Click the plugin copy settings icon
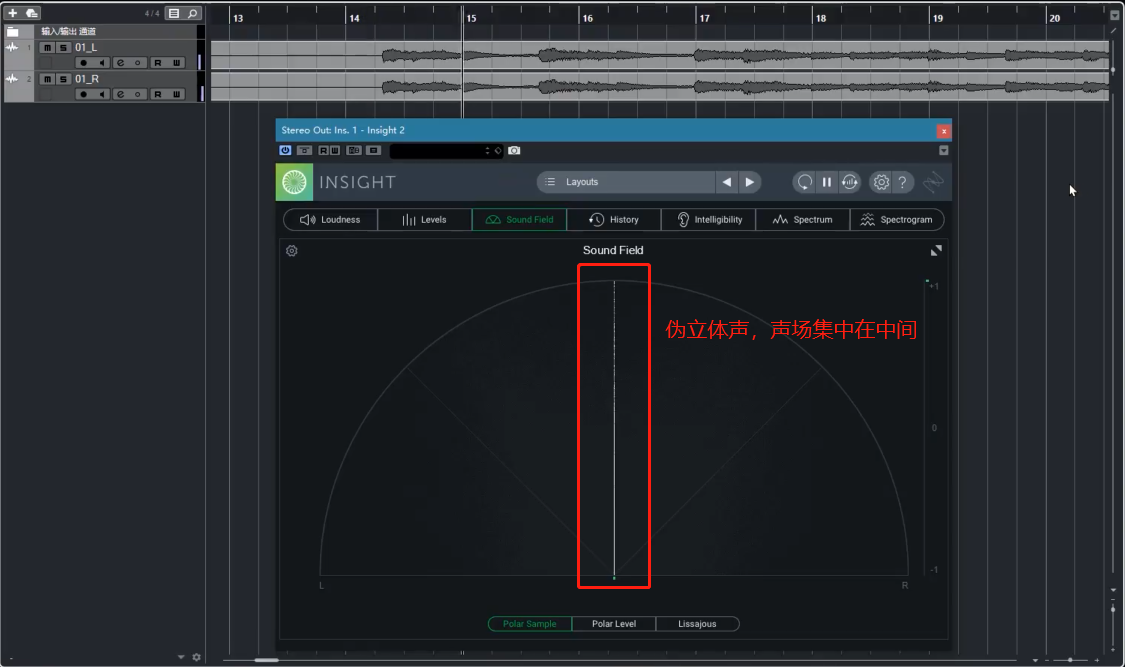The height and width of the screenshot is (667, 1125). 373,151
